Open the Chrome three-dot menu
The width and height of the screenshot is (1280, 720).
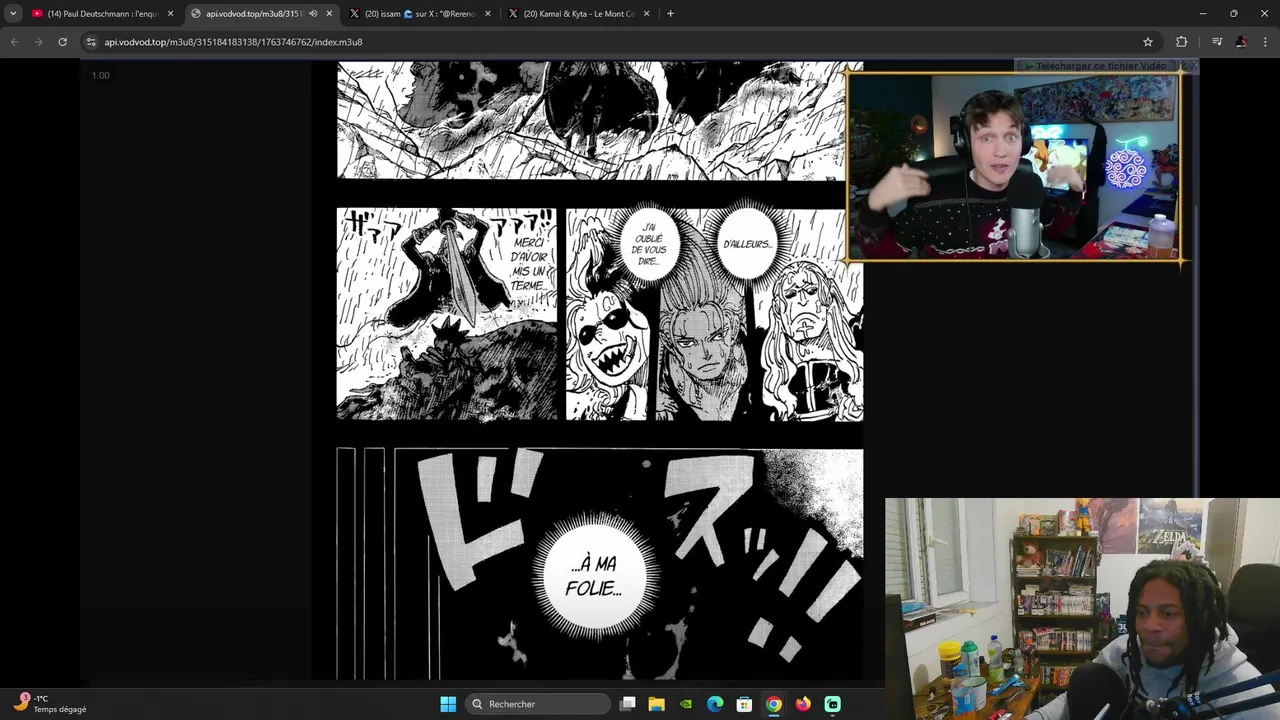1266,42
